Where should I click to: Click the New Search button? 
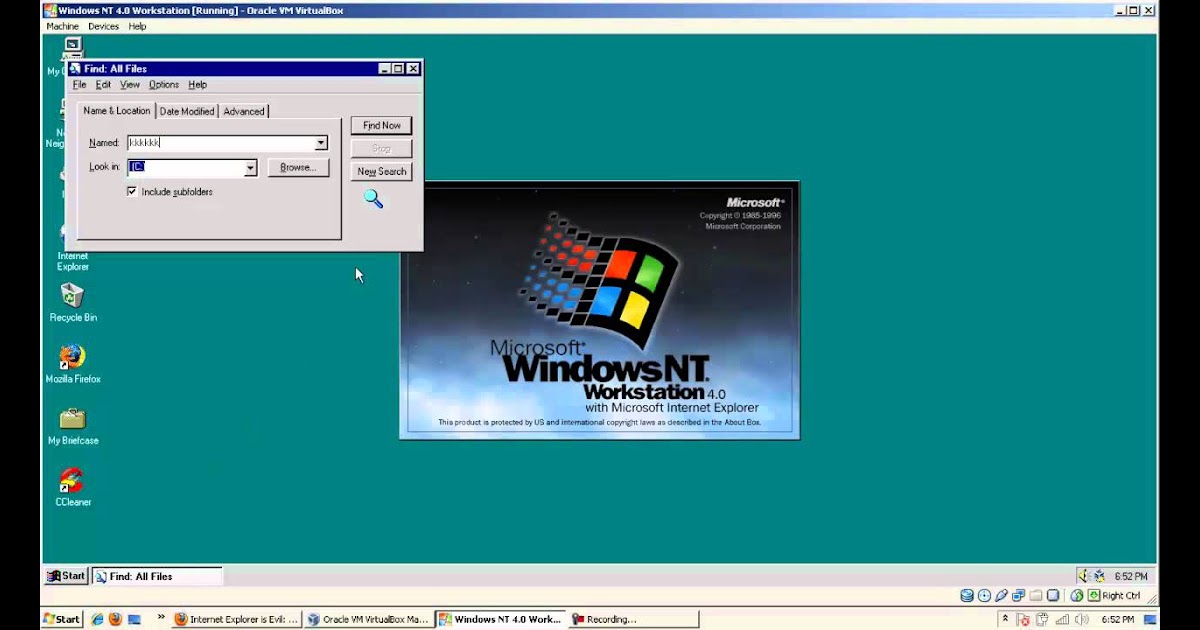tap(381, 171)
